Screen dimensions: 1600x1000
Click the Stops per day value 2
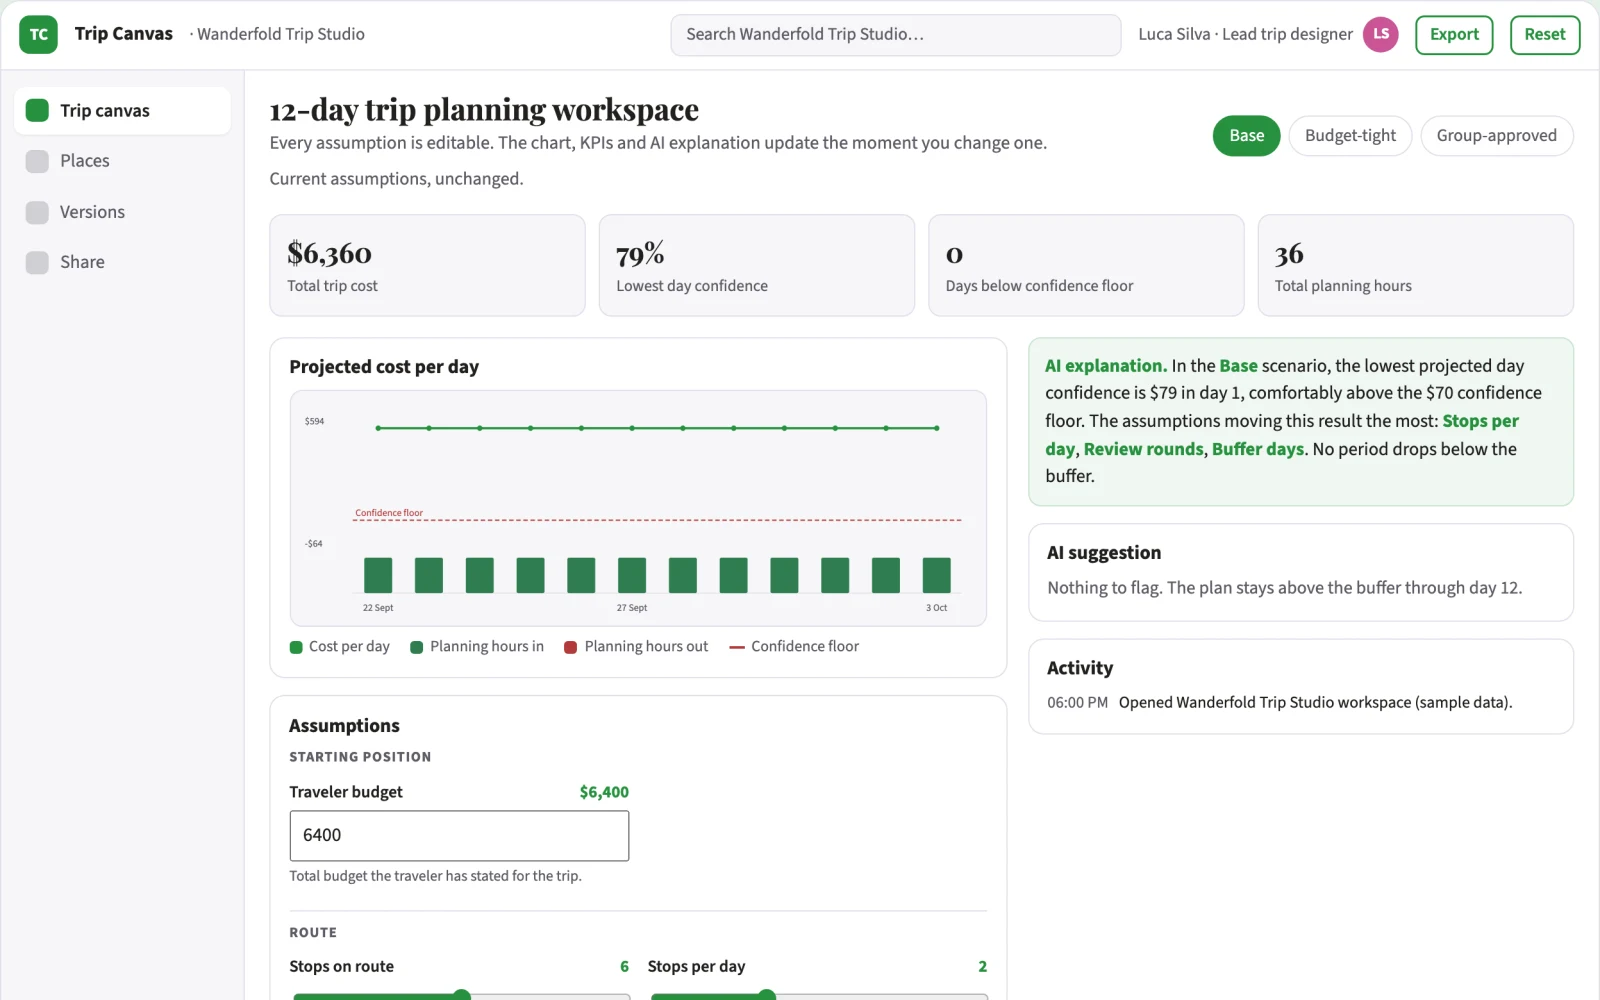point(982,967)
